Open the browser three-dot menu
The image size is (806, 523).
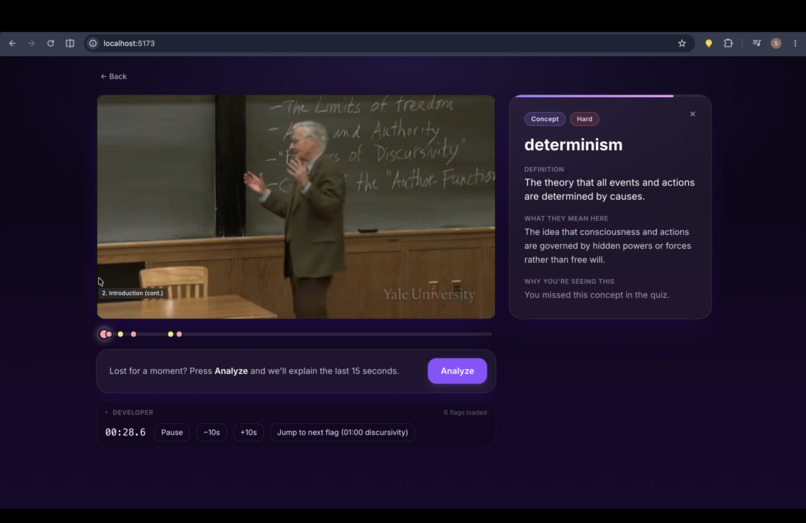(795, 43)
